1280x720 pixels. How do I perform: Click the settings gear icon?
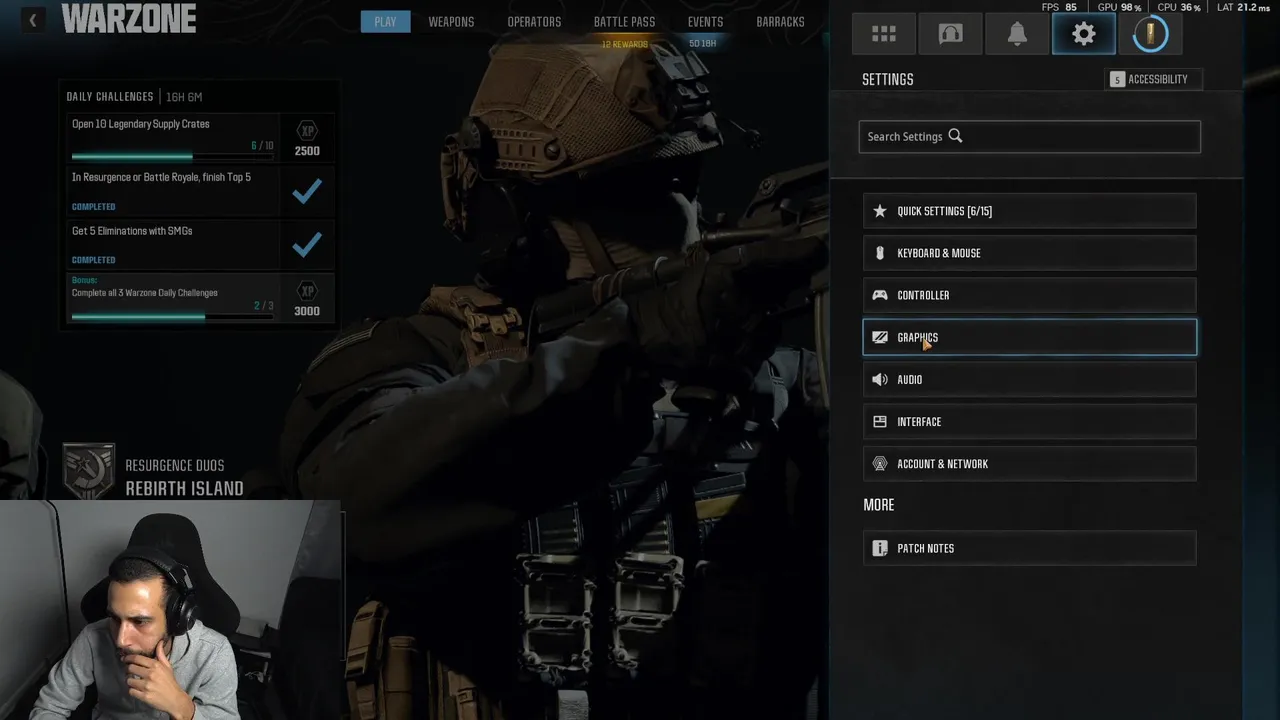(1083, 34)
